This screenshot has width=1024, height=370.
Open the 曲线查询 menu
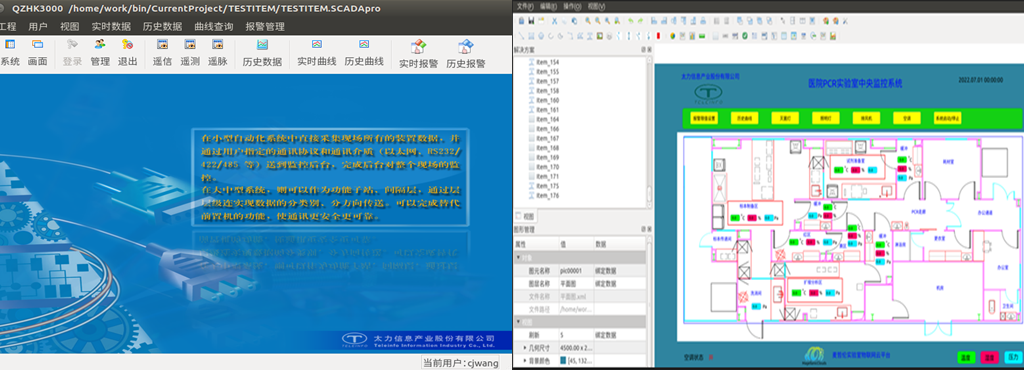(214, 27)
